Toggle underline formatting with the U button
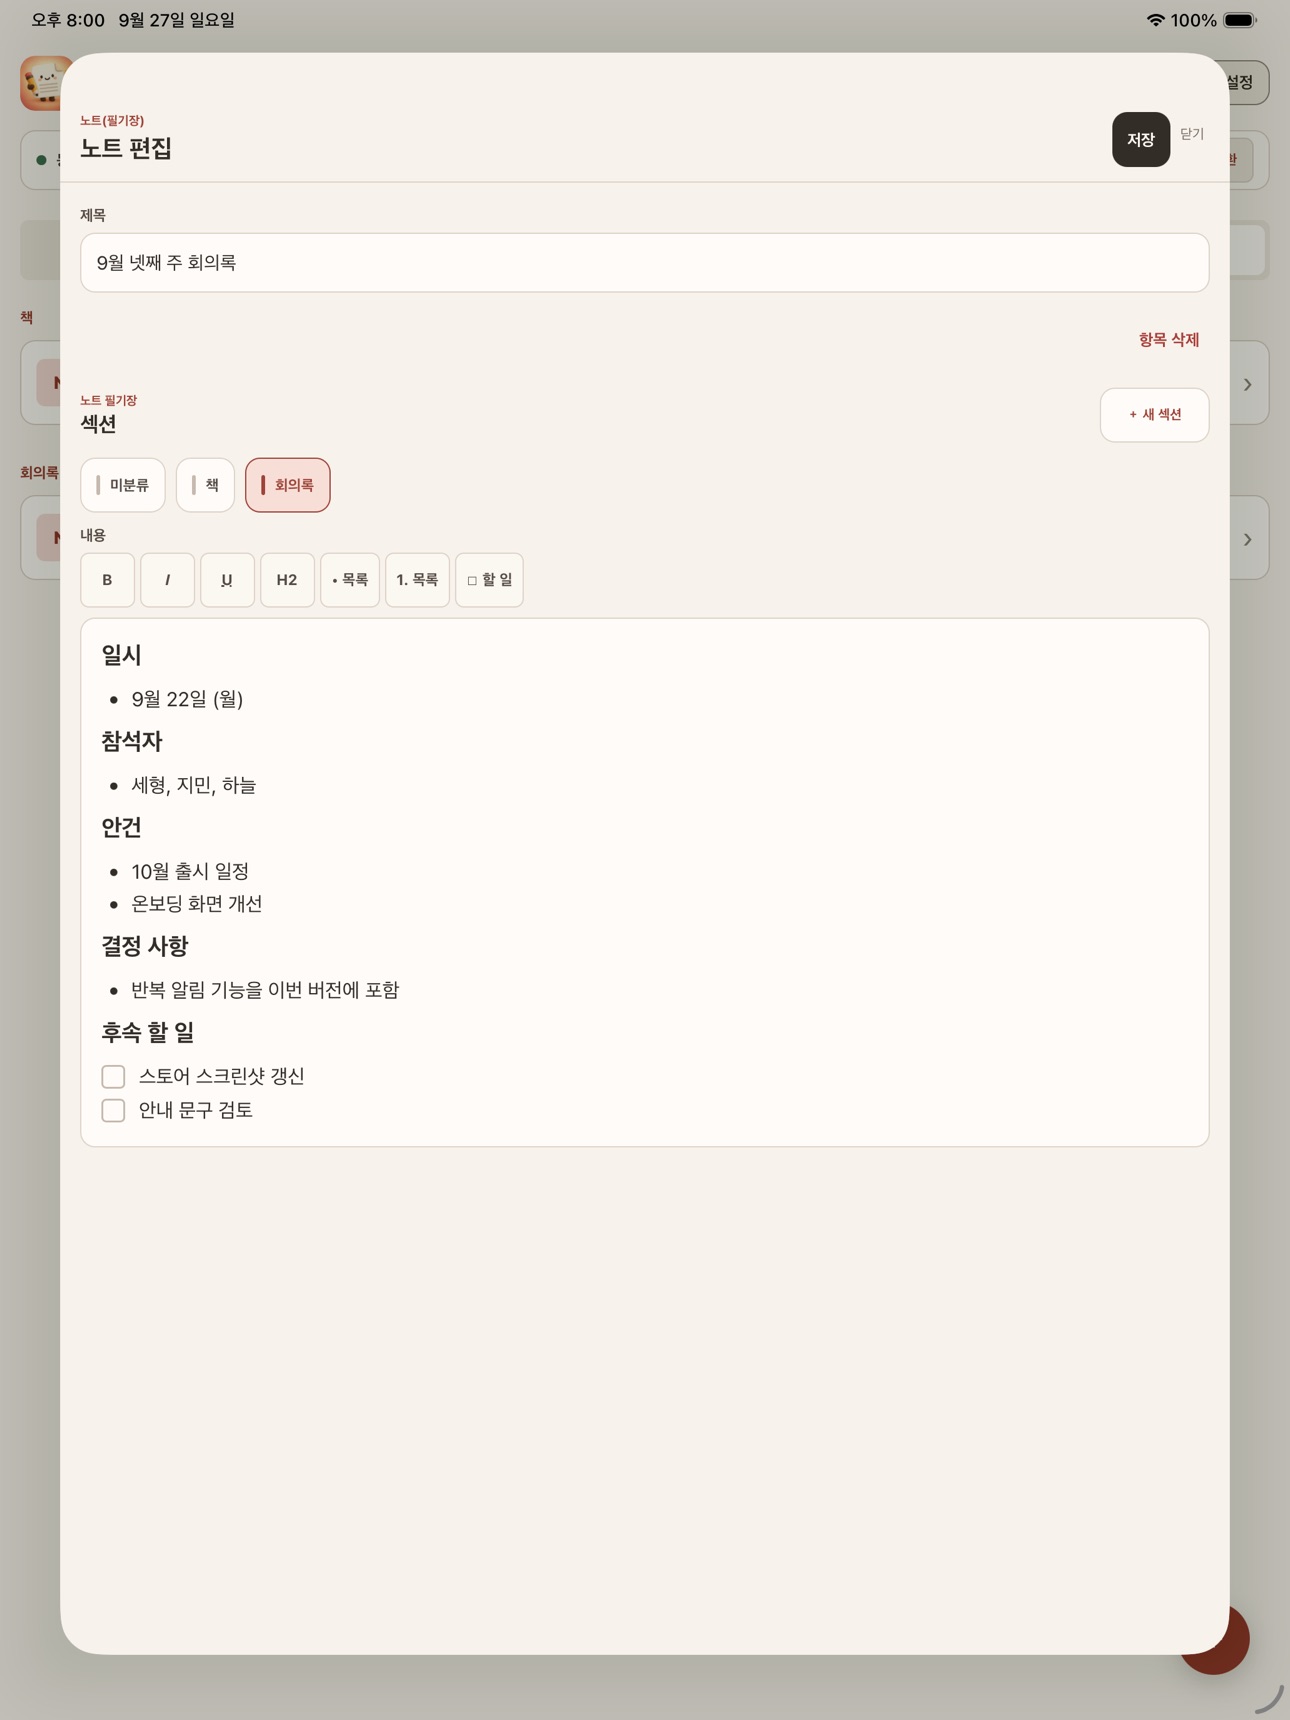Screen dimensions: 1290x1720 227,580
